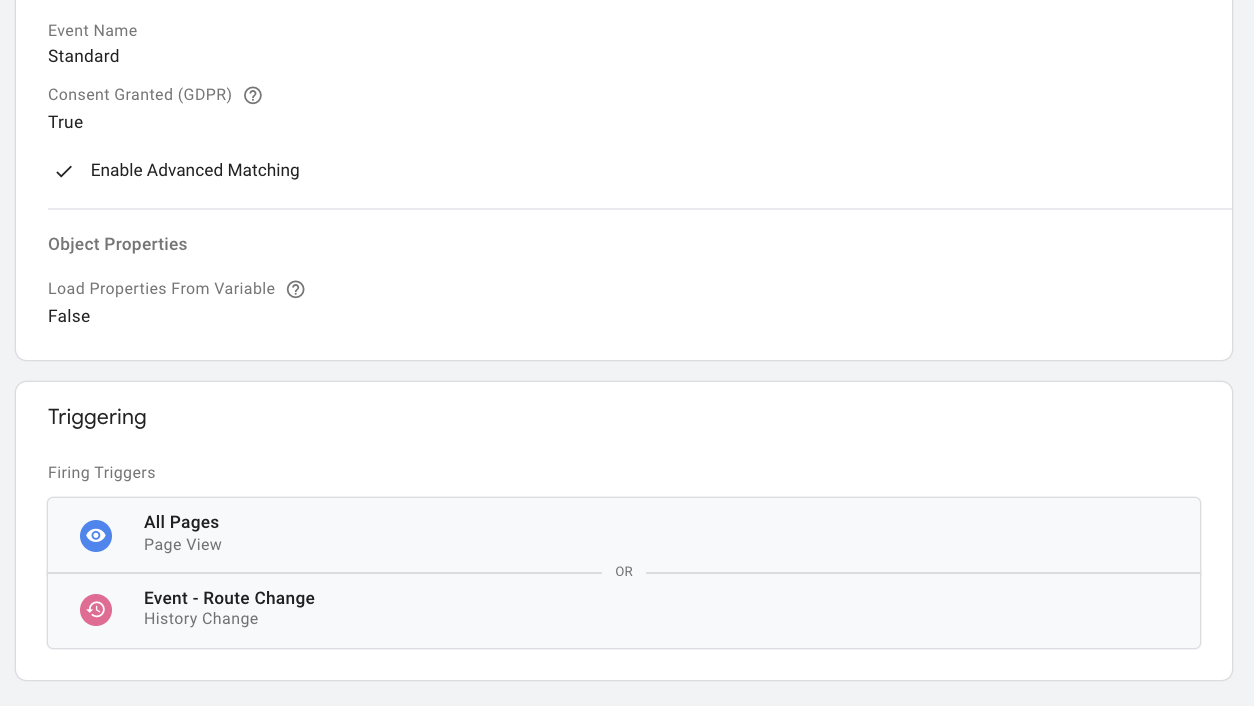Viewport: 1254px width, 706px height.
Task: Click the pink Route Change trigger icon
Action: pos(95,610)
